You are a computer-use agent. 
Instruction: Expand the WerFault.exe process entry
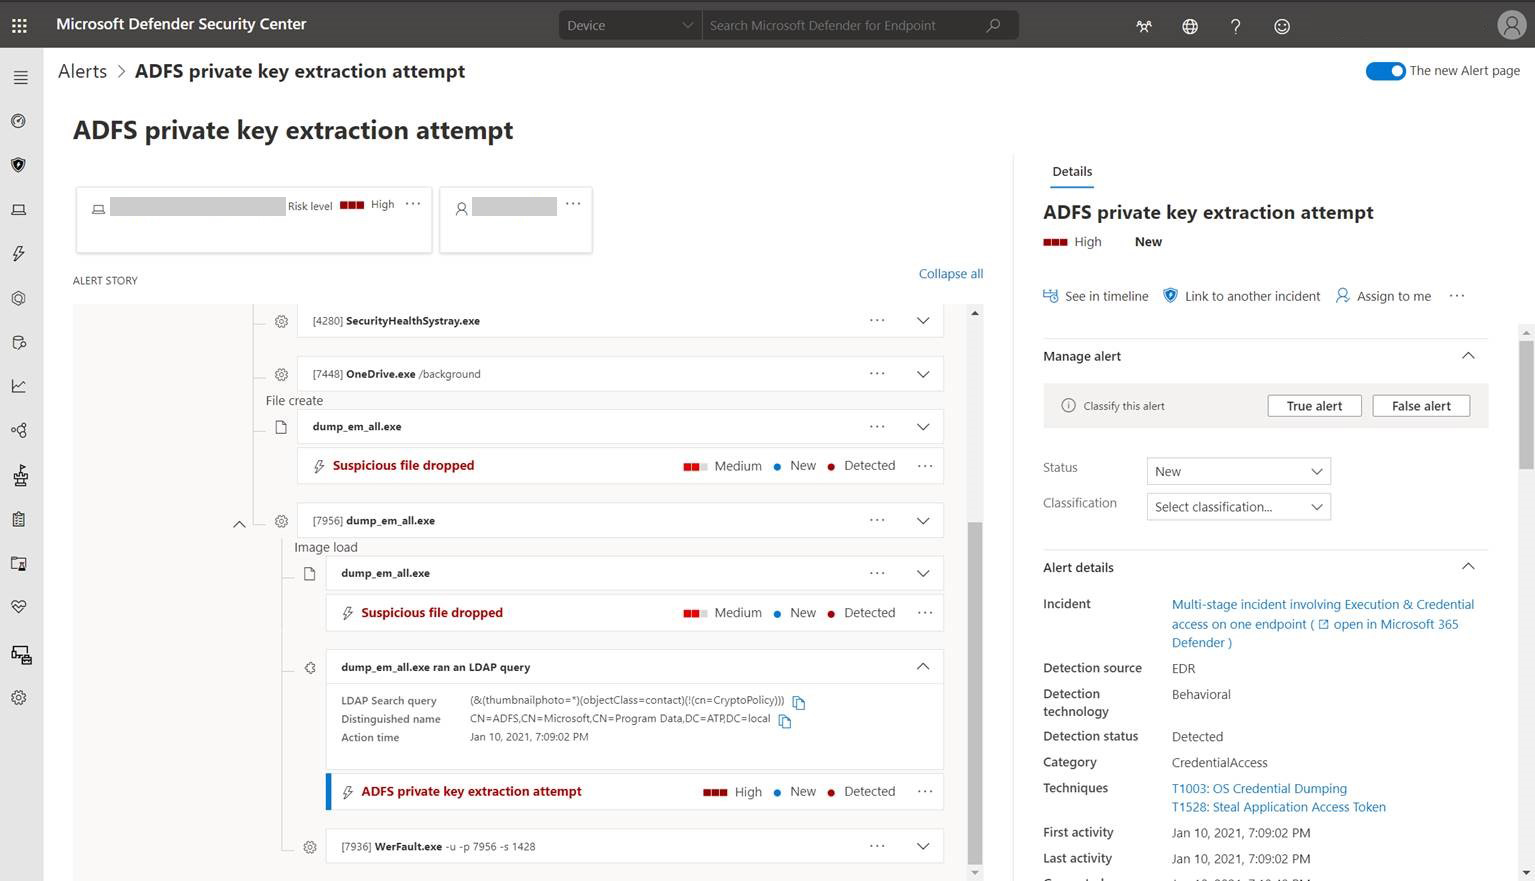[922, 845]
